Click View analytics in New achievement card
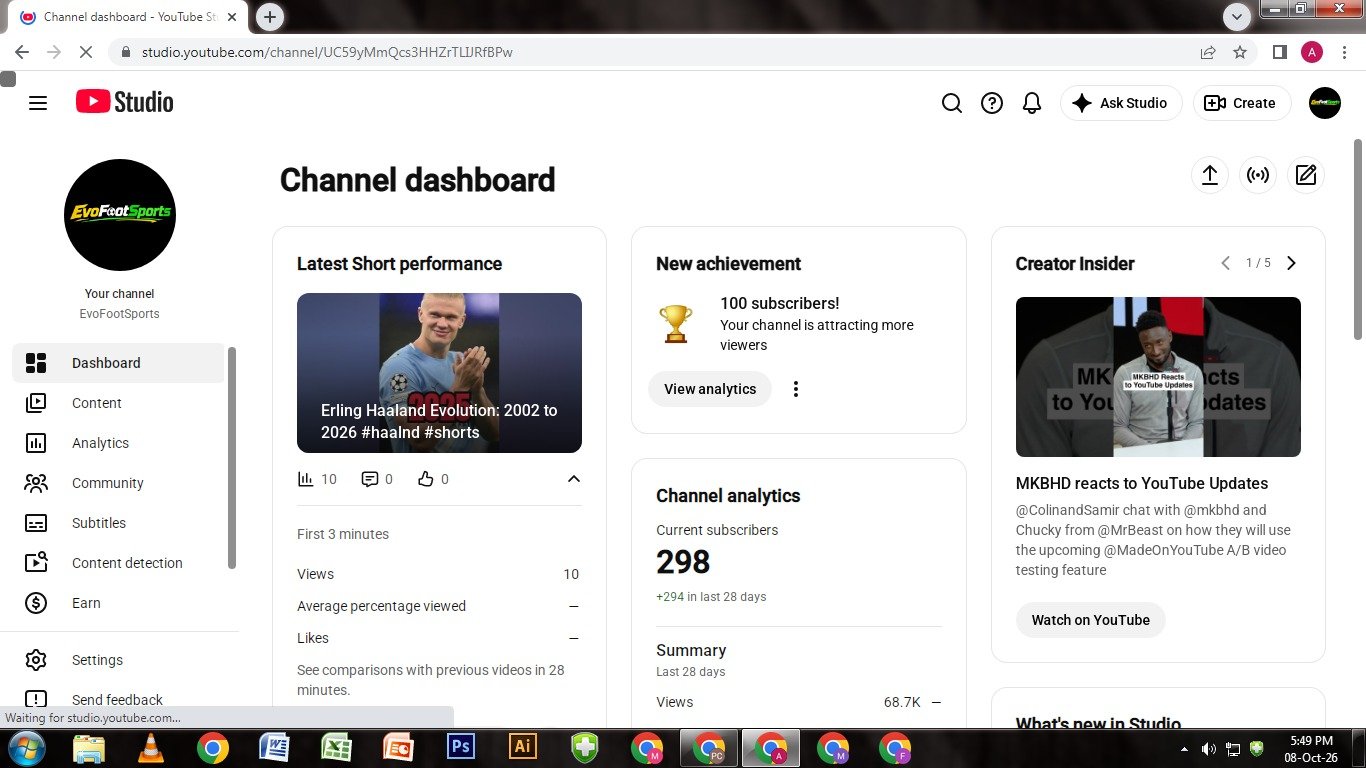 (710, 389)
